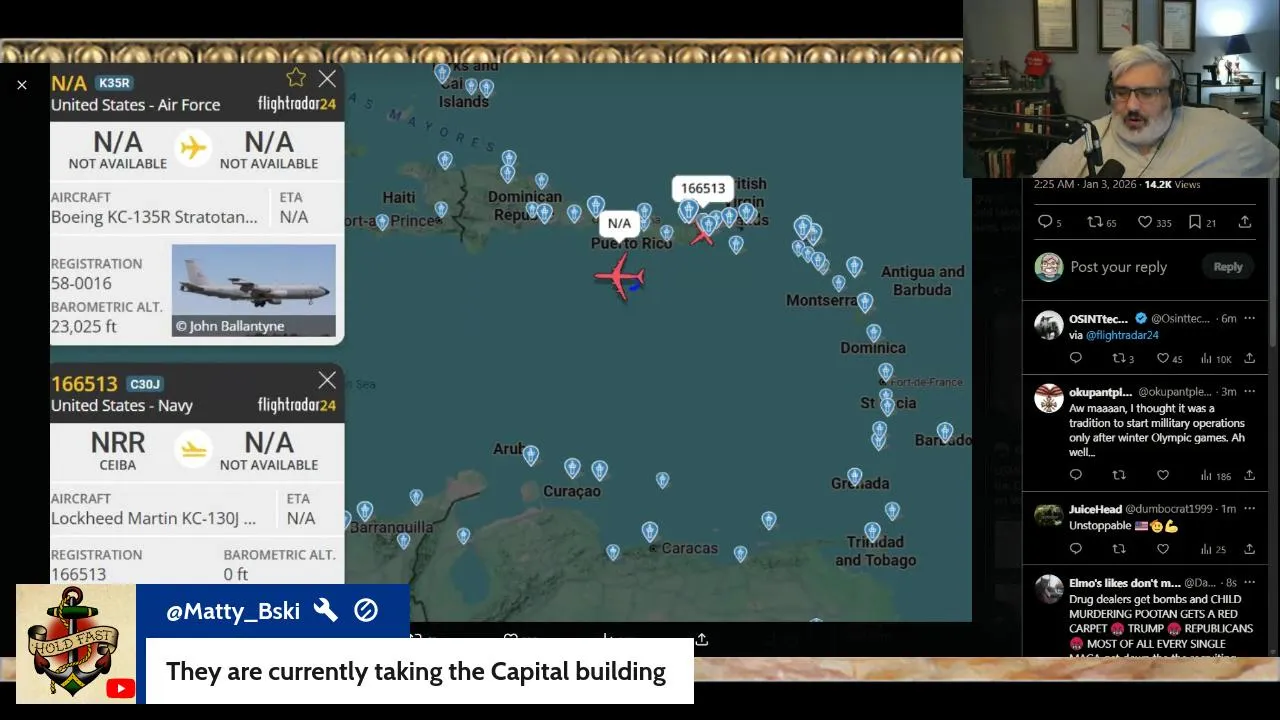Click the Reply button
This screenshot has width=1280, height=720.
point(1228,267)
